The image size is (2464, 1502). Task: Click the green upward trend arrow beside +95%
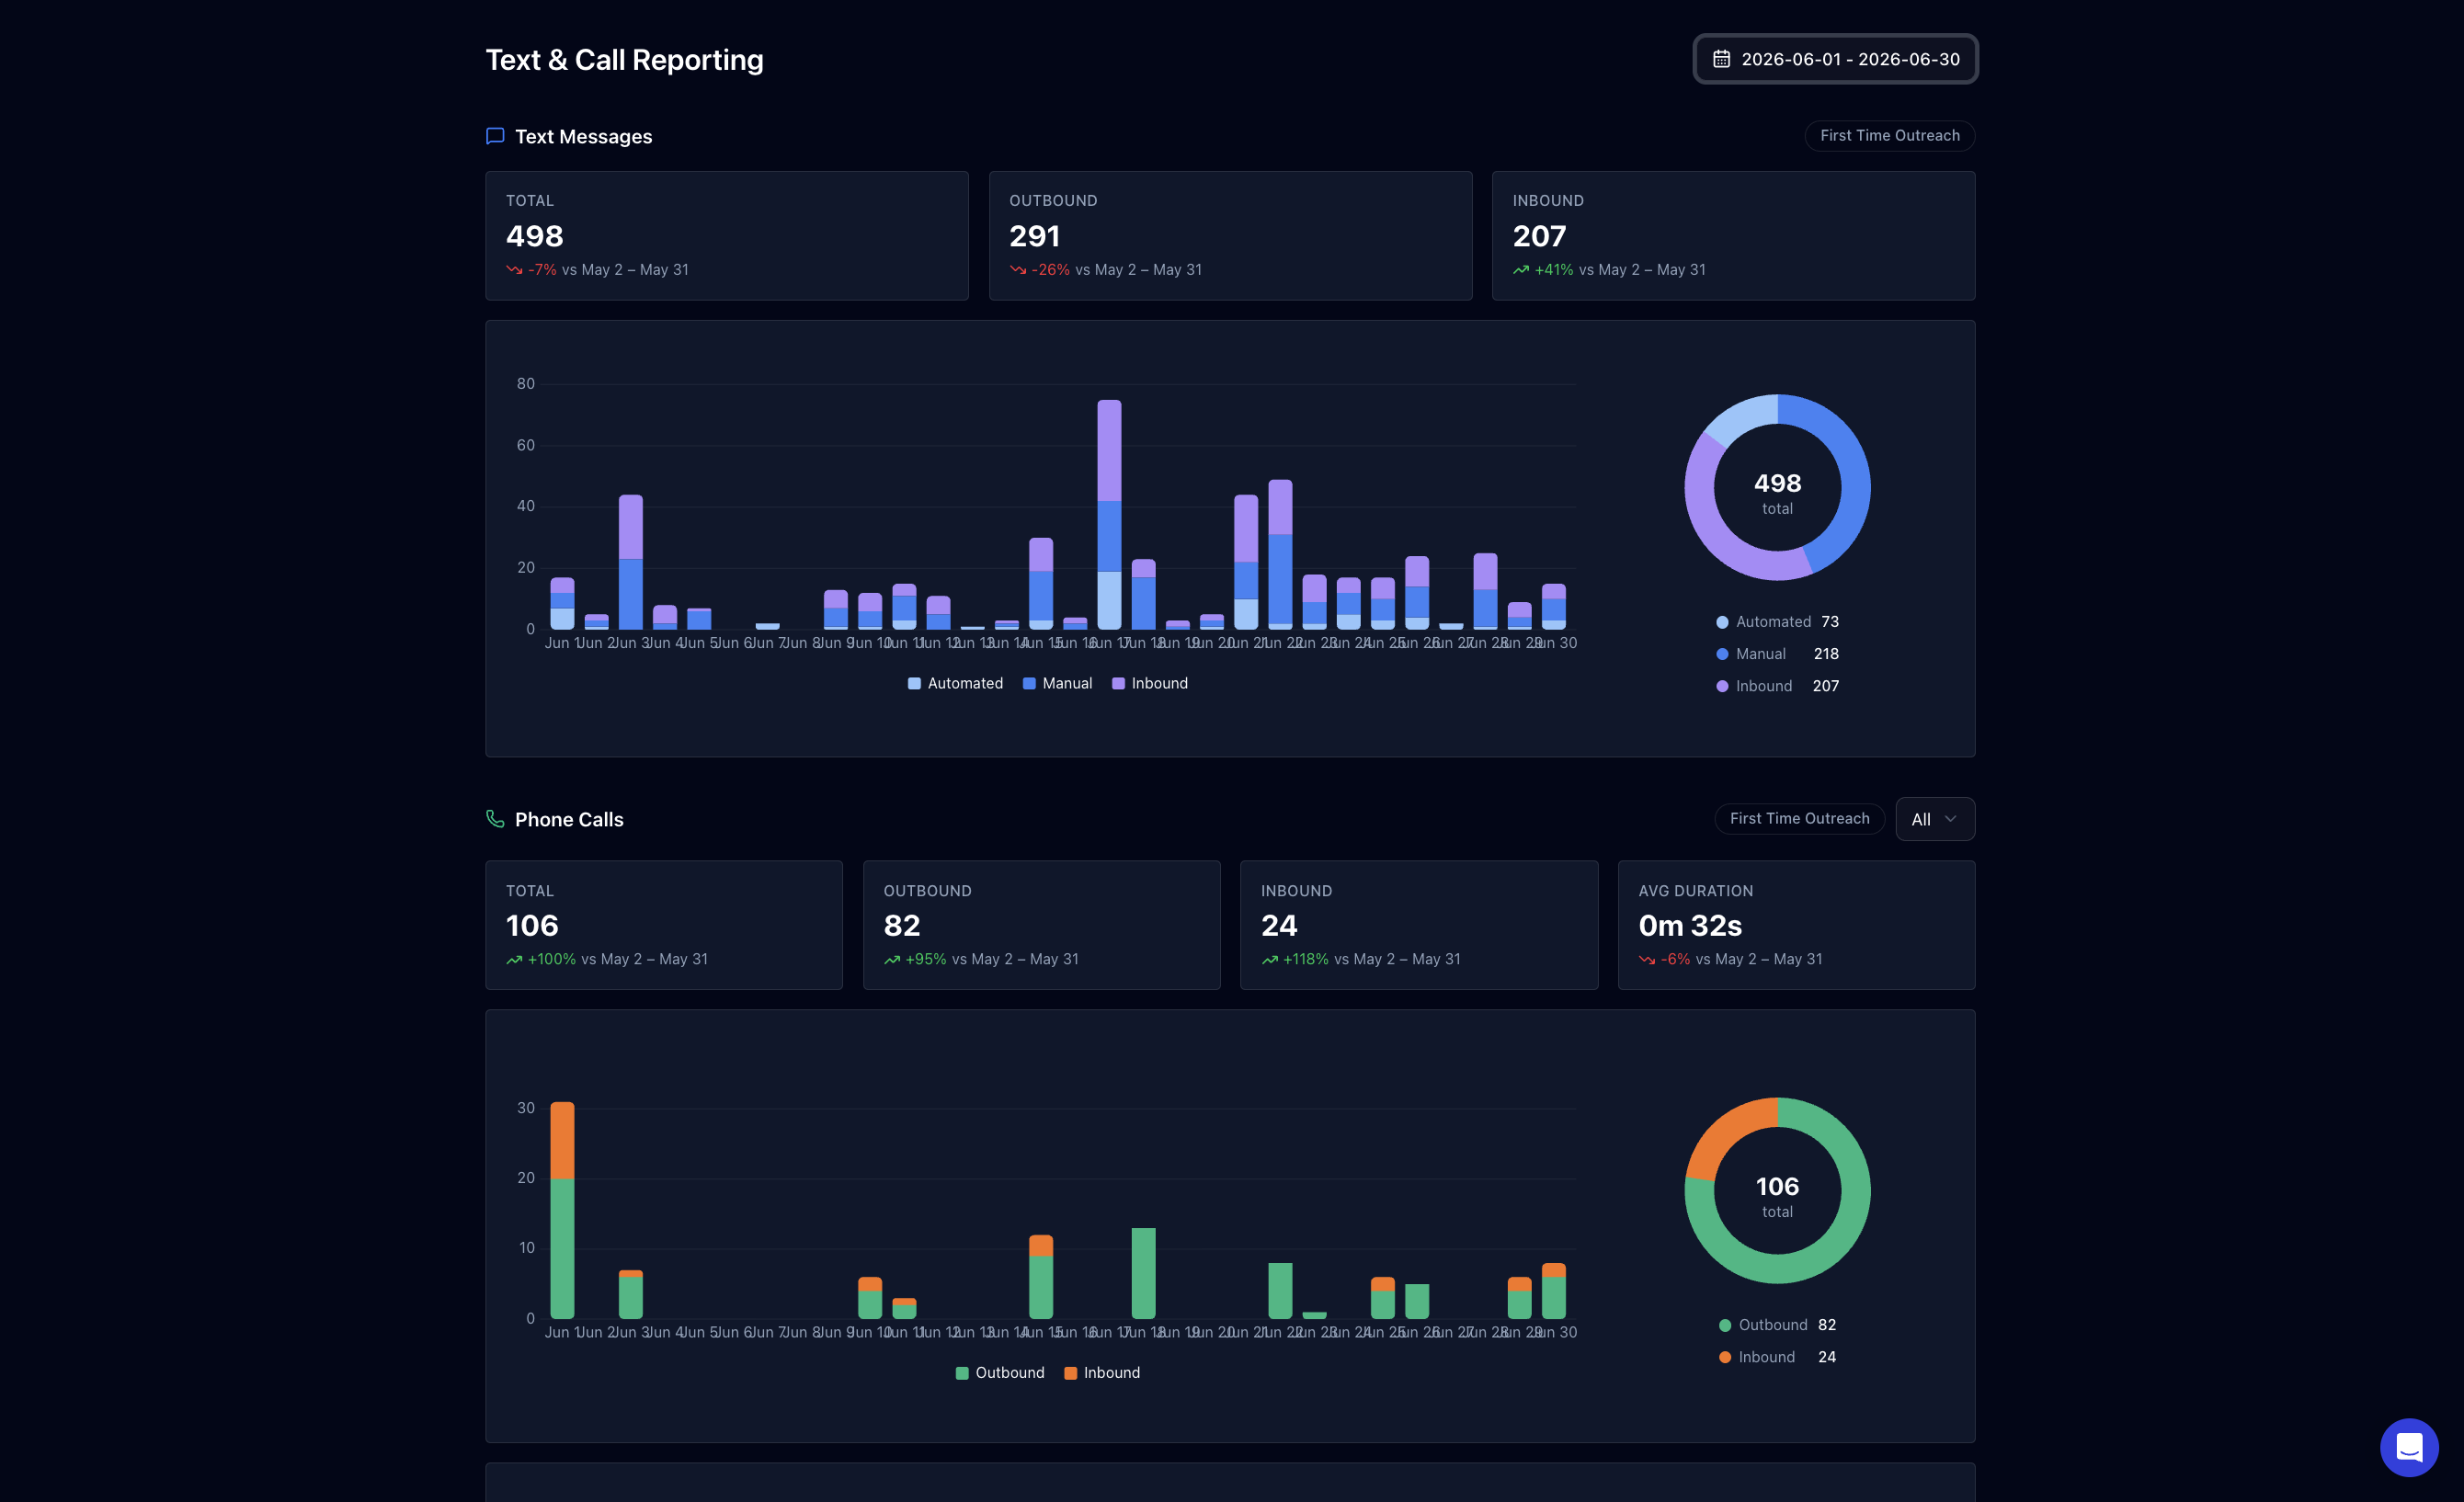click(x=892, y=960)
